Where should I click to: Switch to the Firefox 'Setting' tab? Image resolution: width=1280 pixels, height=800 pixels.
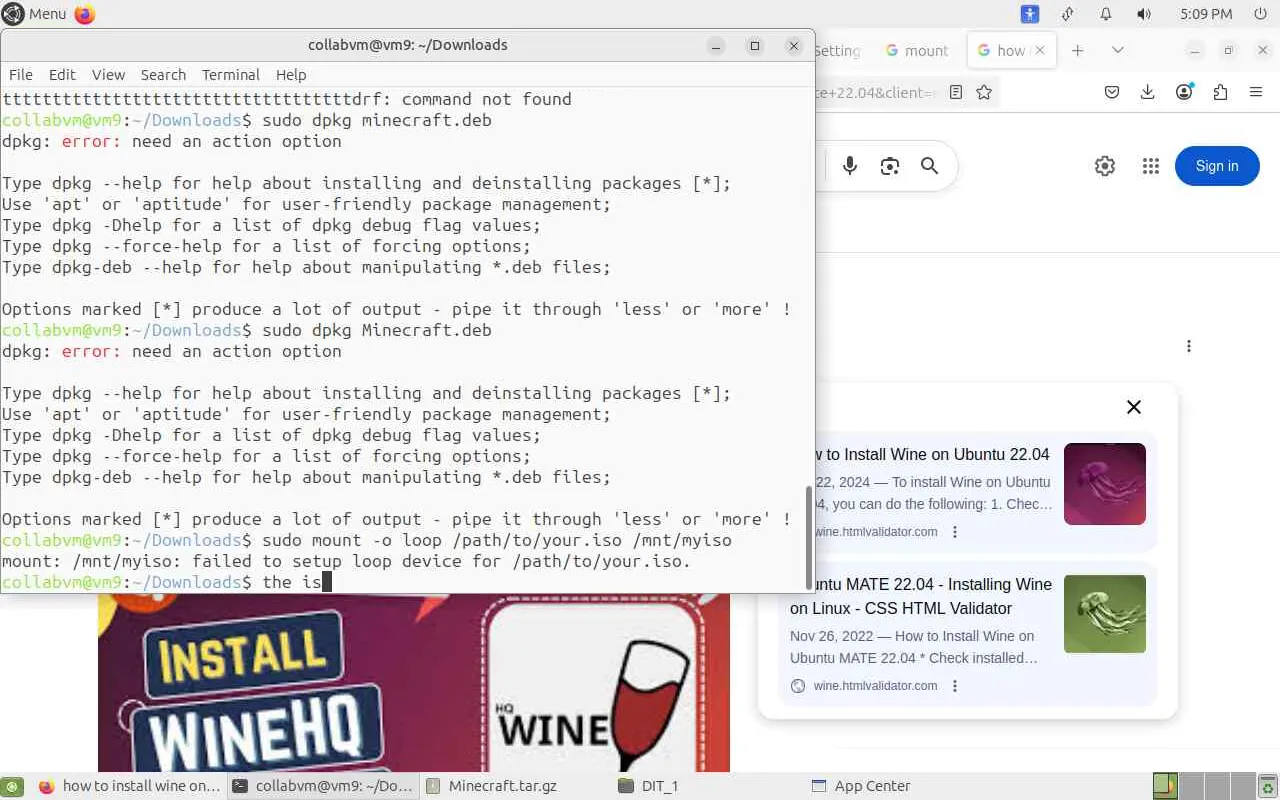[x=838, y=50]
